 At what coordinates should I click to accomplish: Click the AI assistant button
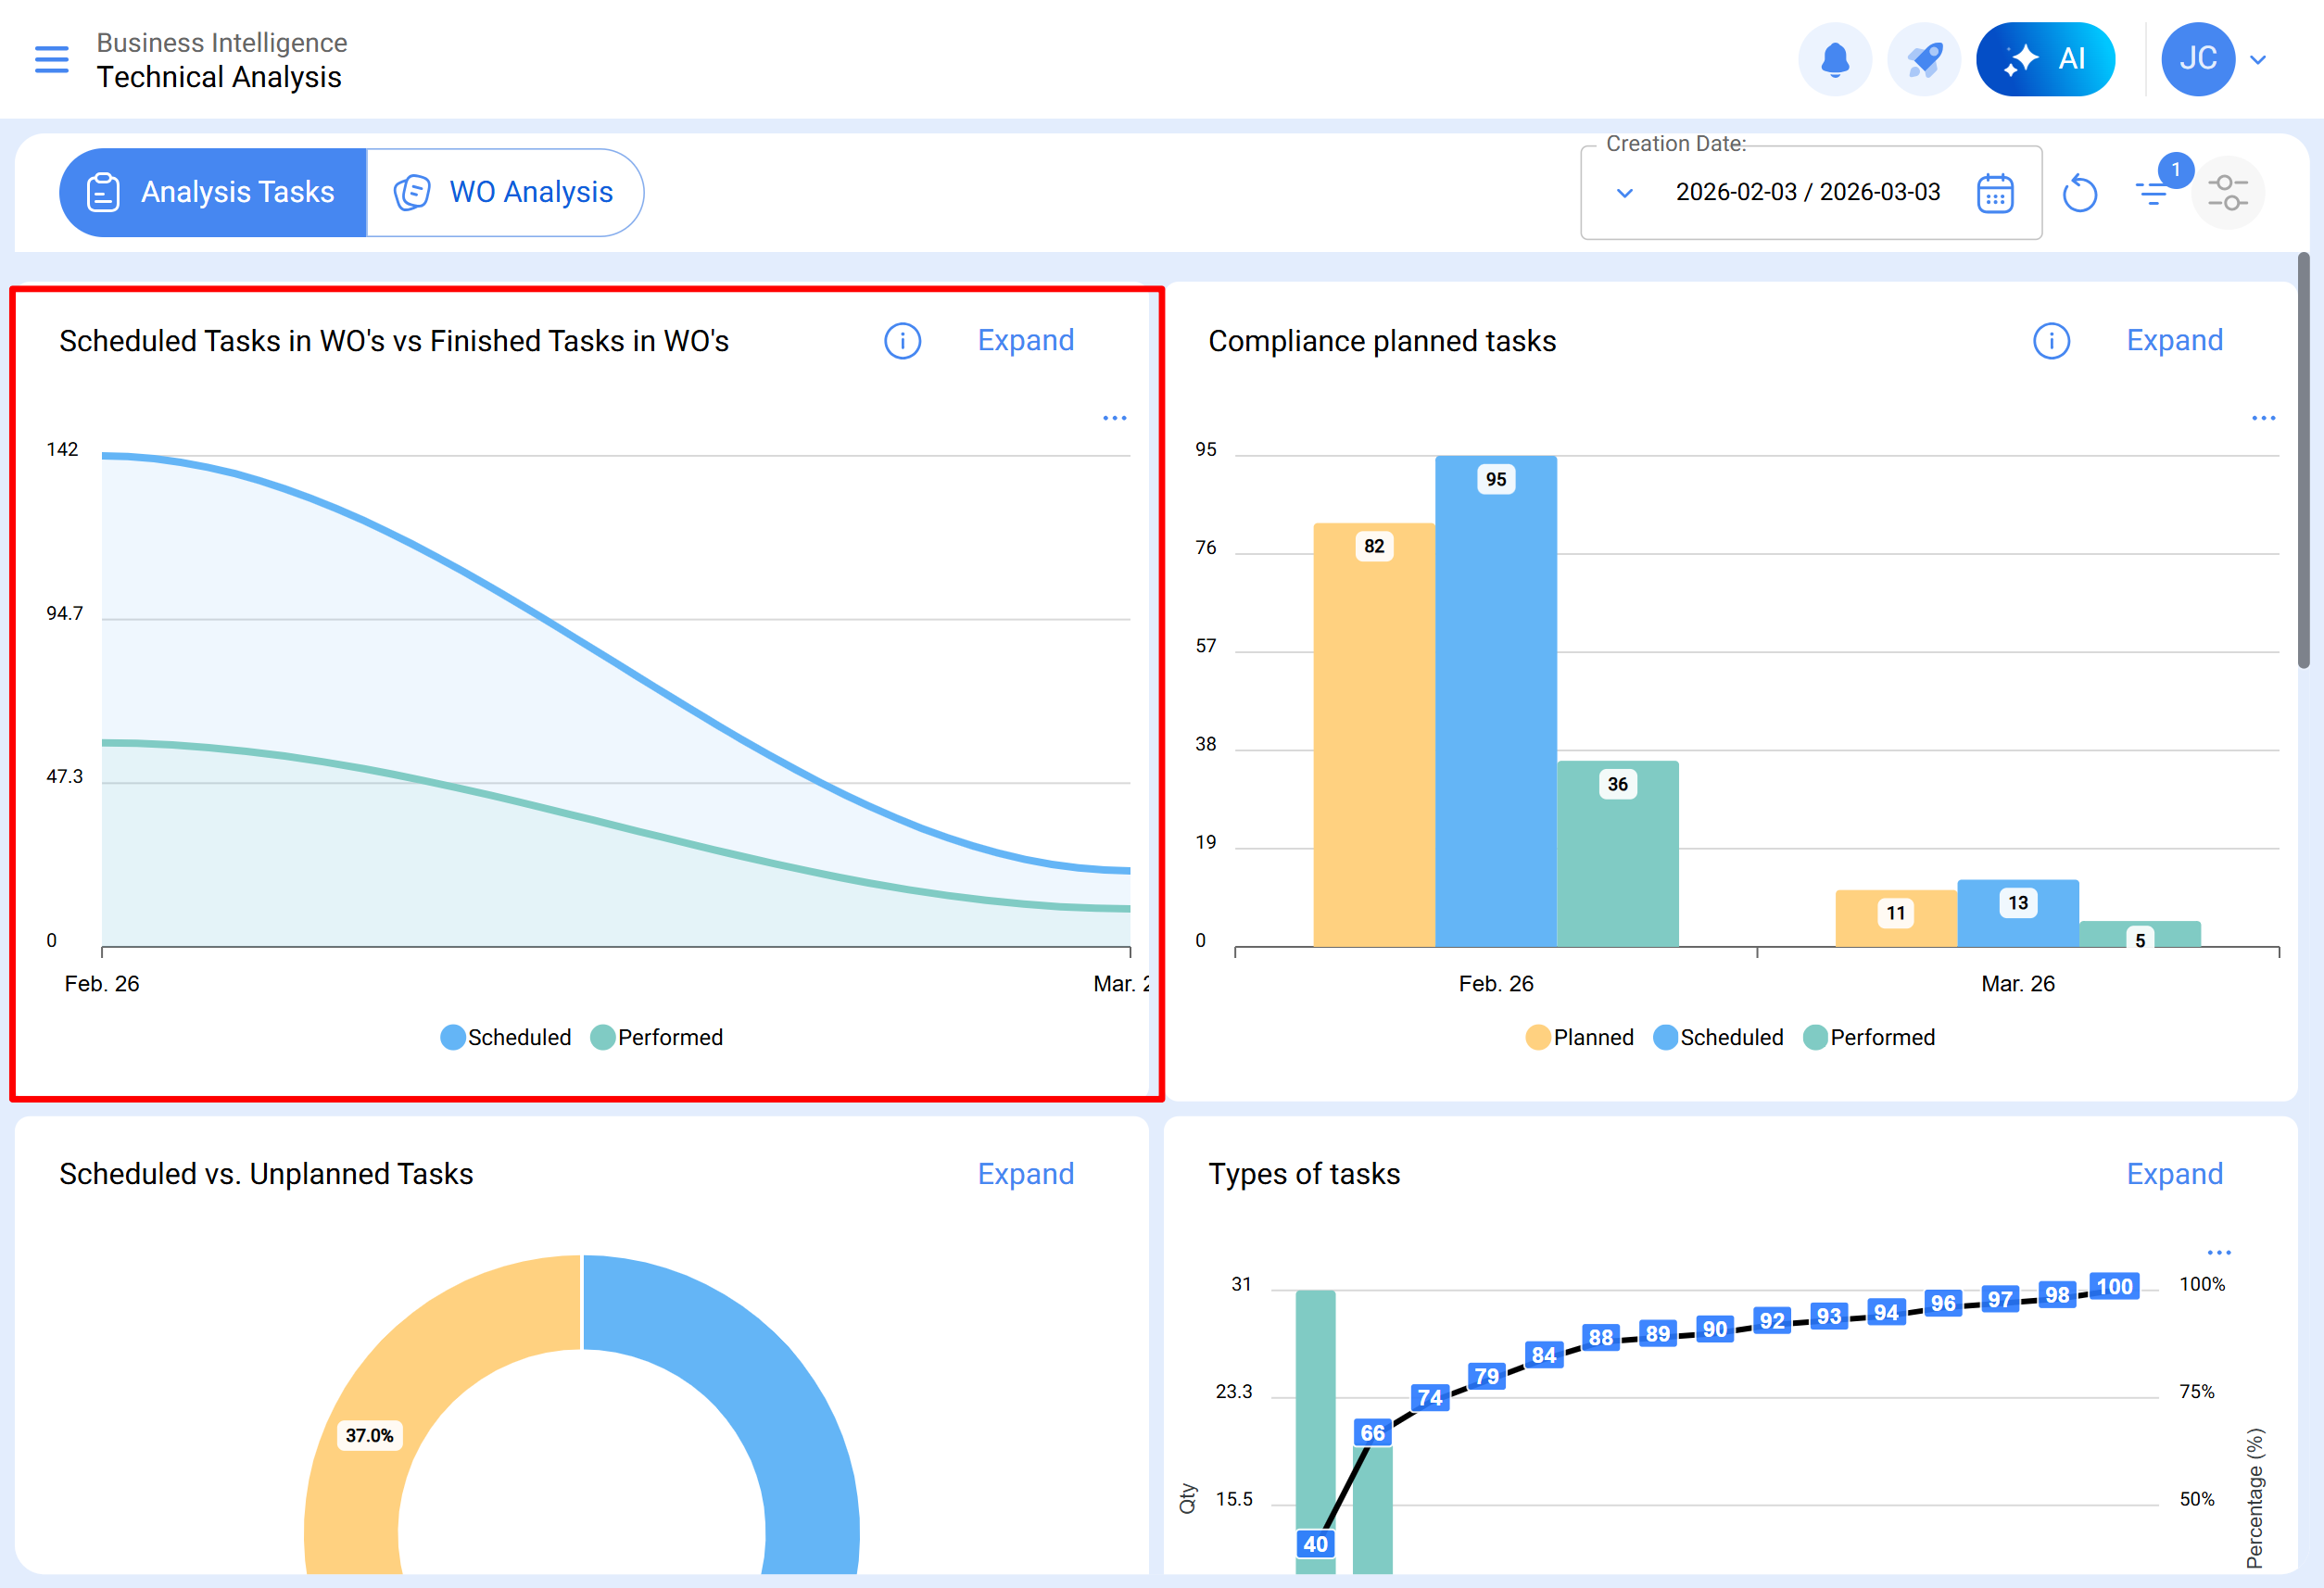tap(2044, 59)
